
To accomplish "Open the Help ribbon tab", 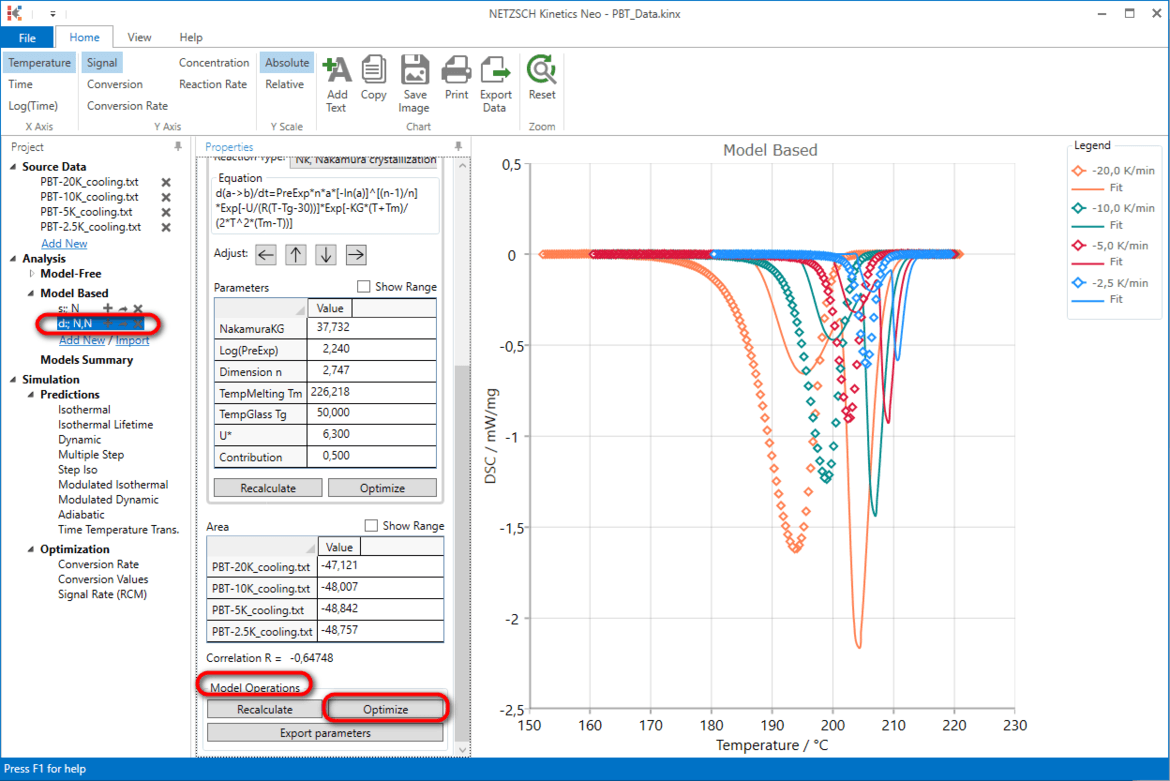I will coord(190,37).
